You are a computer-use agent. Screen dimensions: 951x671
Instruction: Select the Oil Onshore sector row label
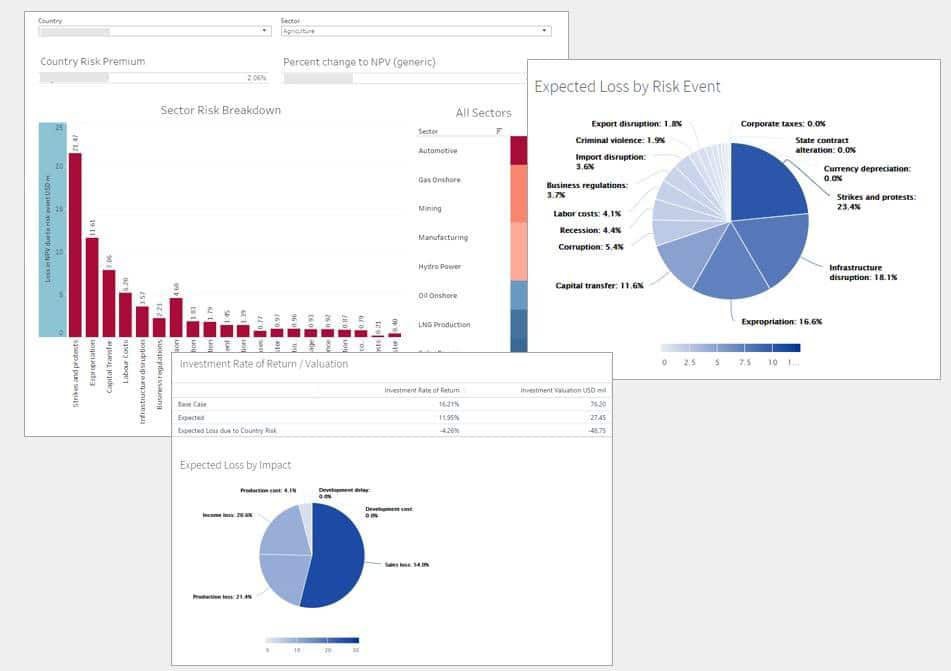[438, 295]
